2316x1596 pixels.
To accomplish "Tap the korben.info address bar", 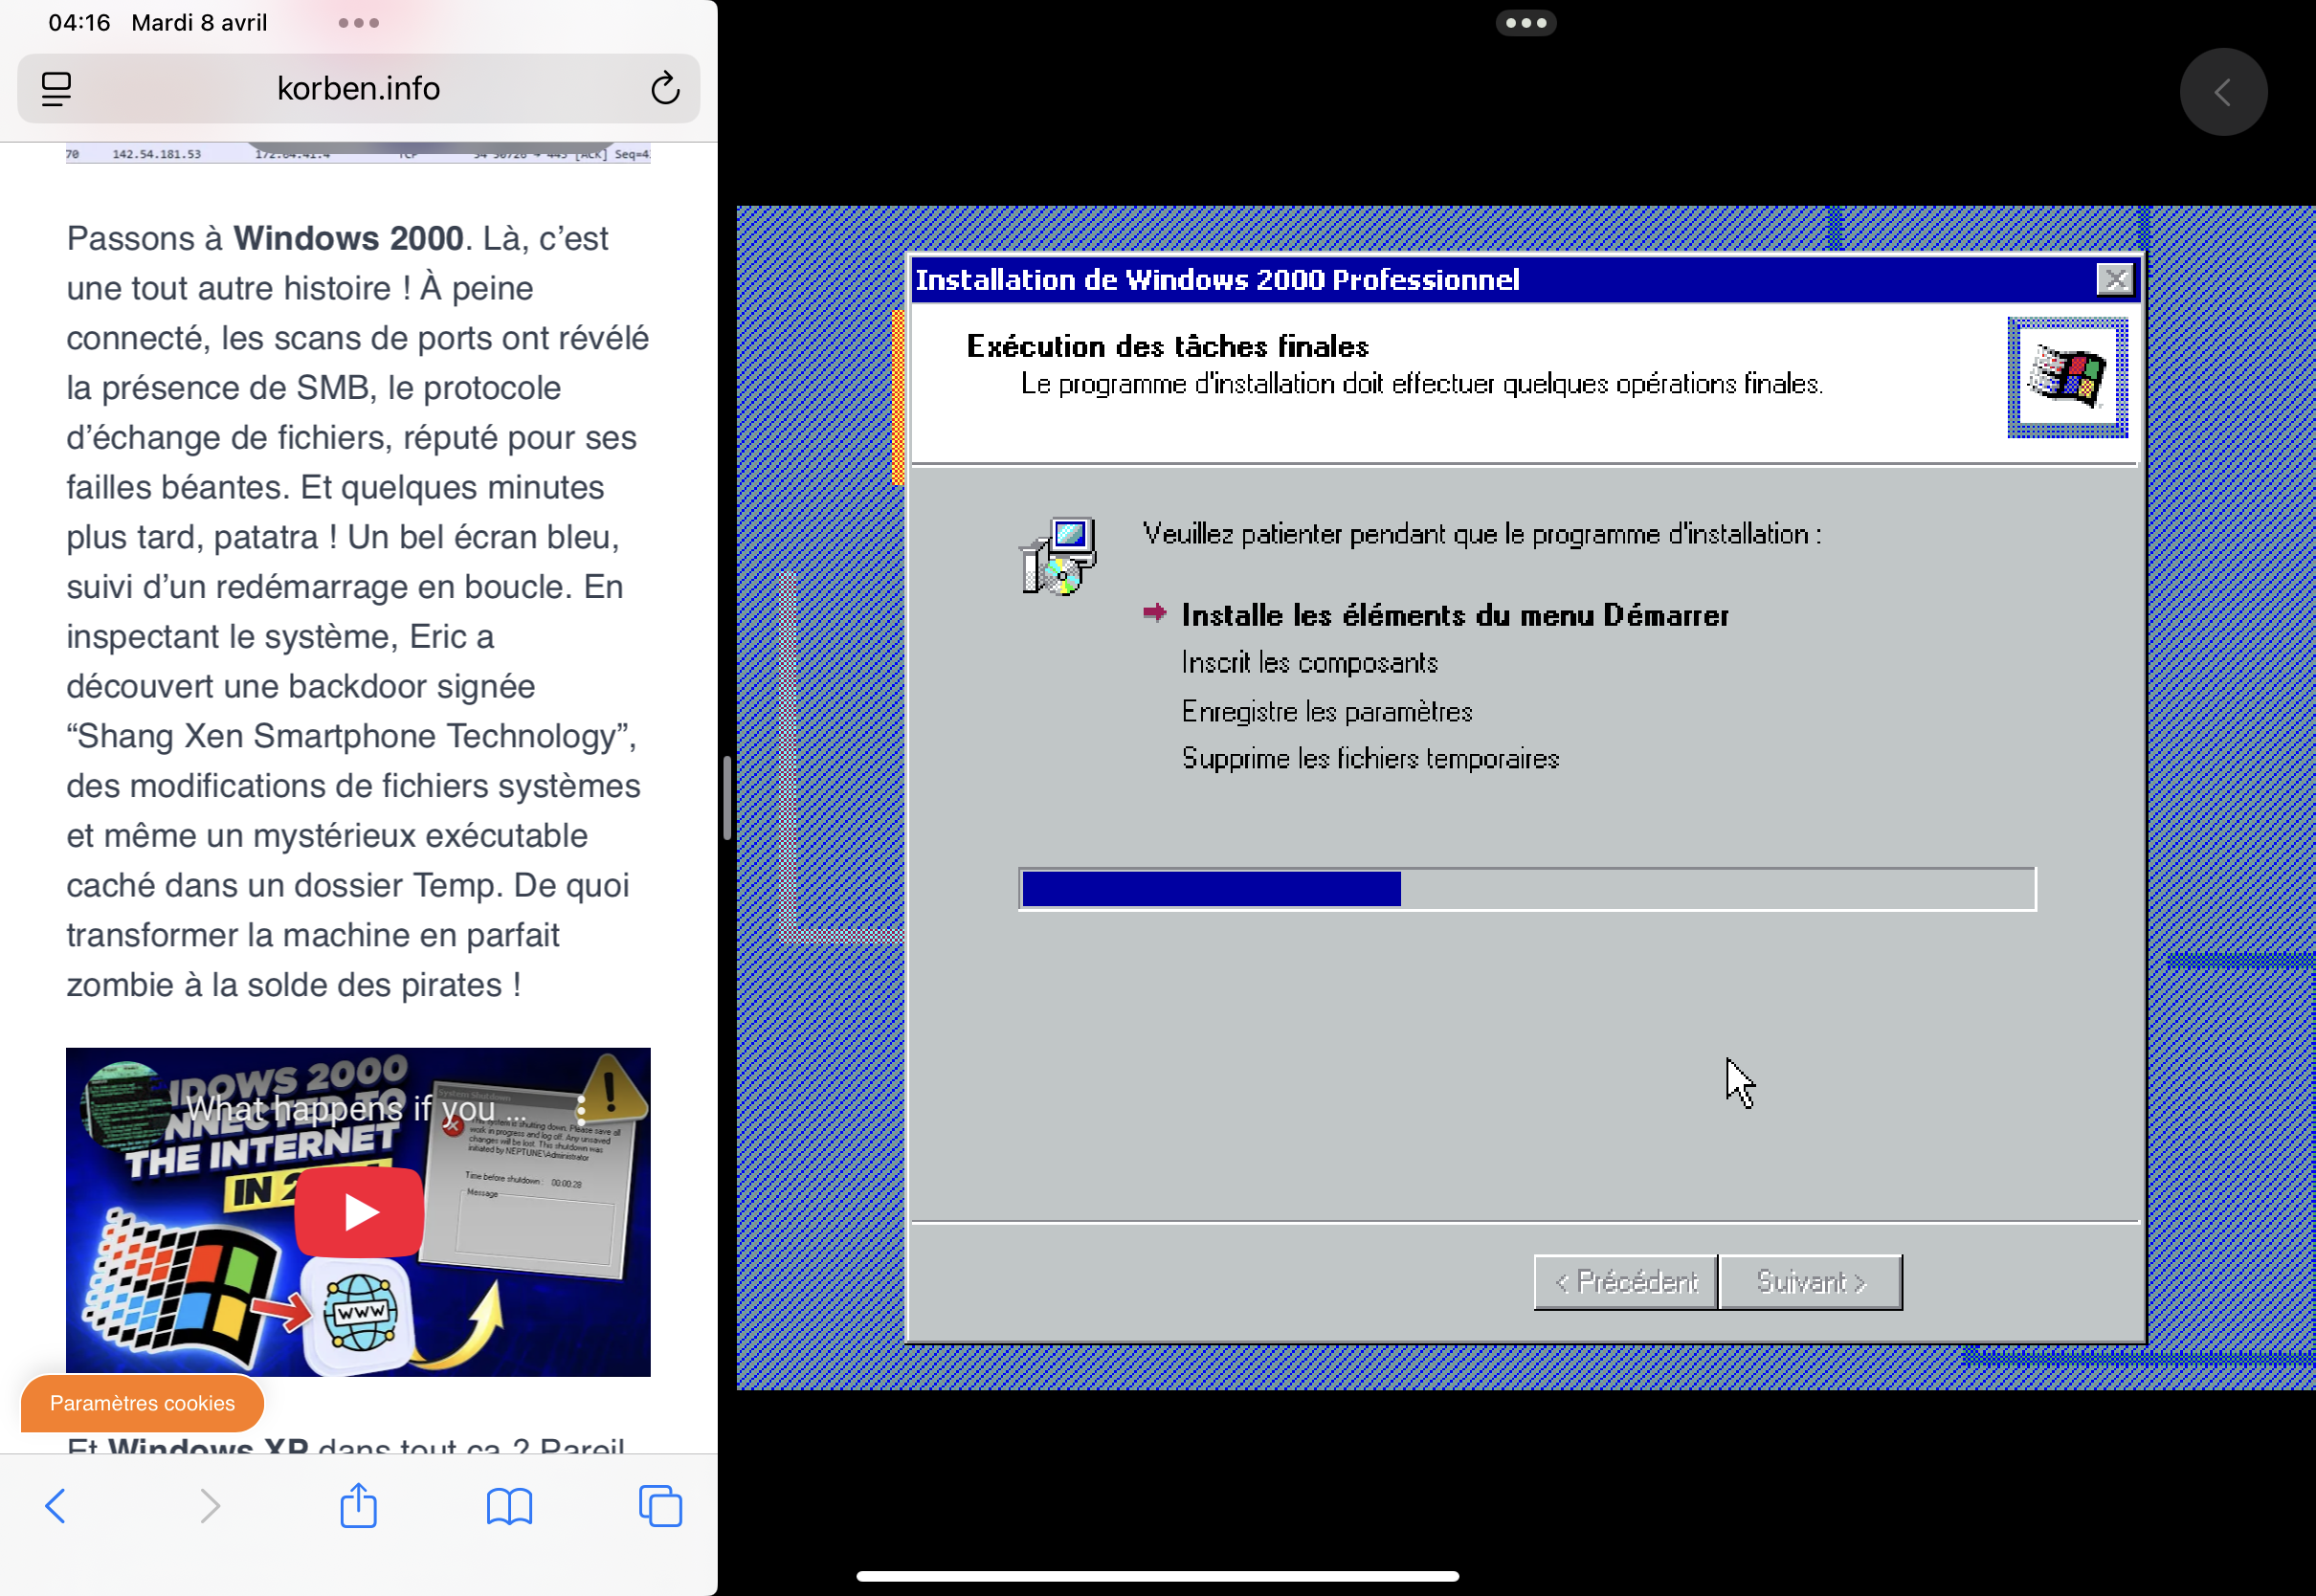I will pos(358,89).
